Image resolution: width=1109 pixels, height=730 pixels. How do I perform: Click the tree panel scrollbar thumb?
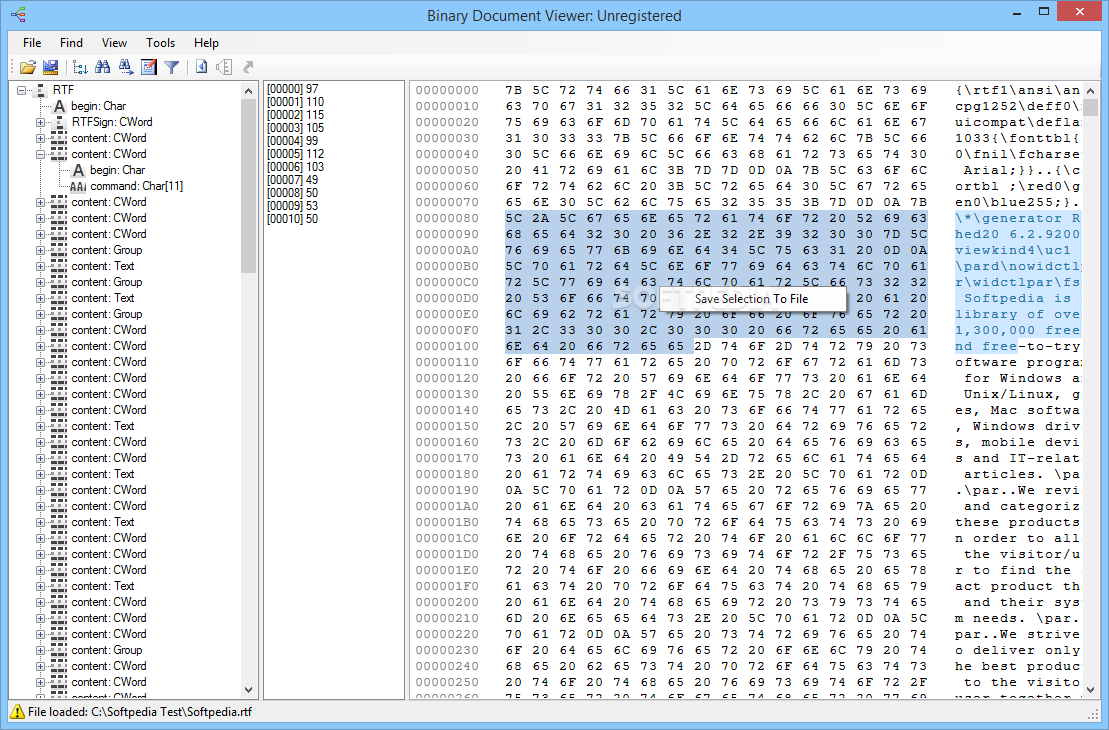point(248,185)
